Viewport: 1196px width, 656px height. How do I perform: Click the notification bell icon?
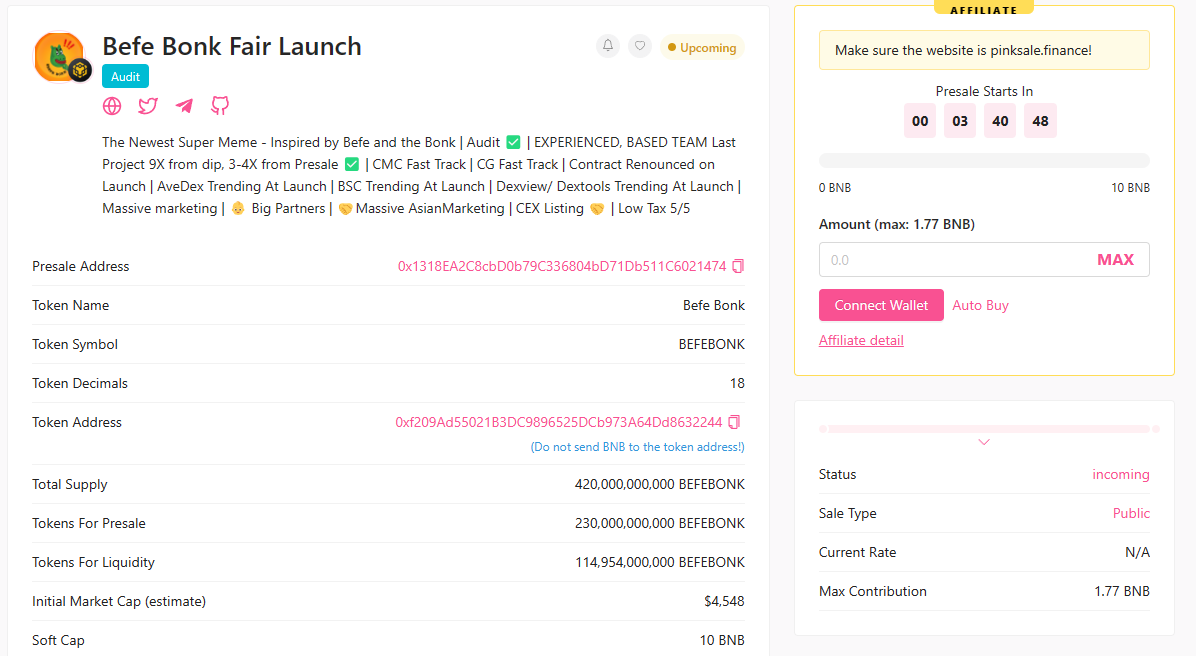click(x=607, y=46)
